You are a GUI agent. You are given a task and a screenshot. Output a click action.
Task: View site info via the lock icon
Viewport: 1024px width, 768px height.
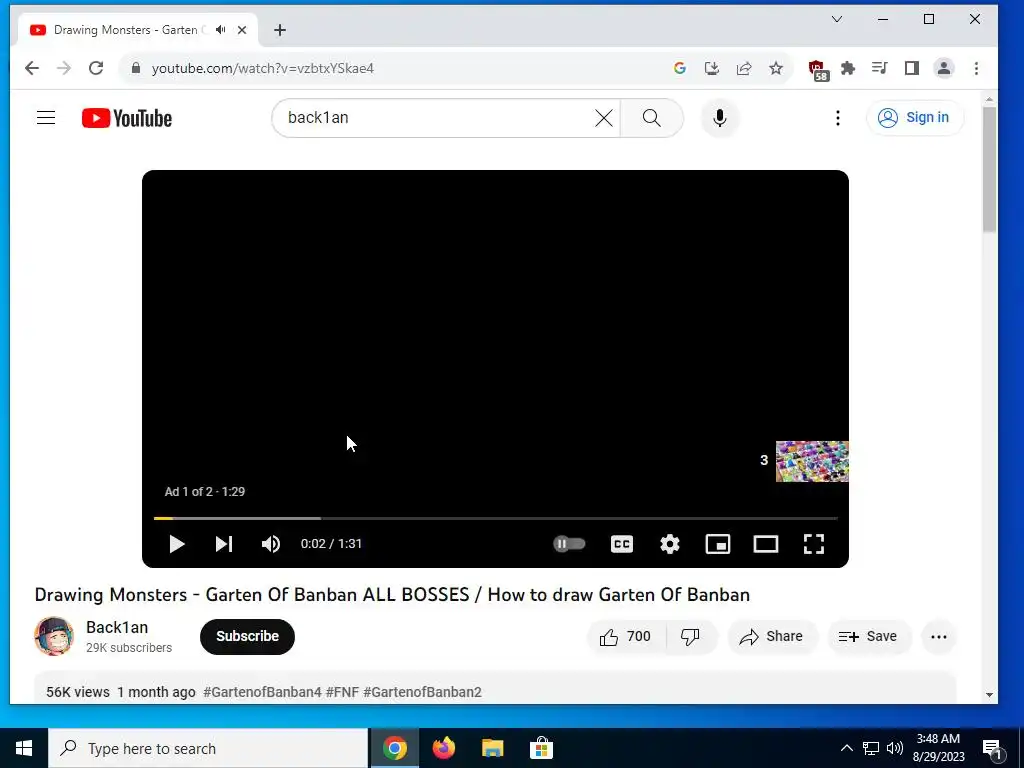(x=136, y=68)
